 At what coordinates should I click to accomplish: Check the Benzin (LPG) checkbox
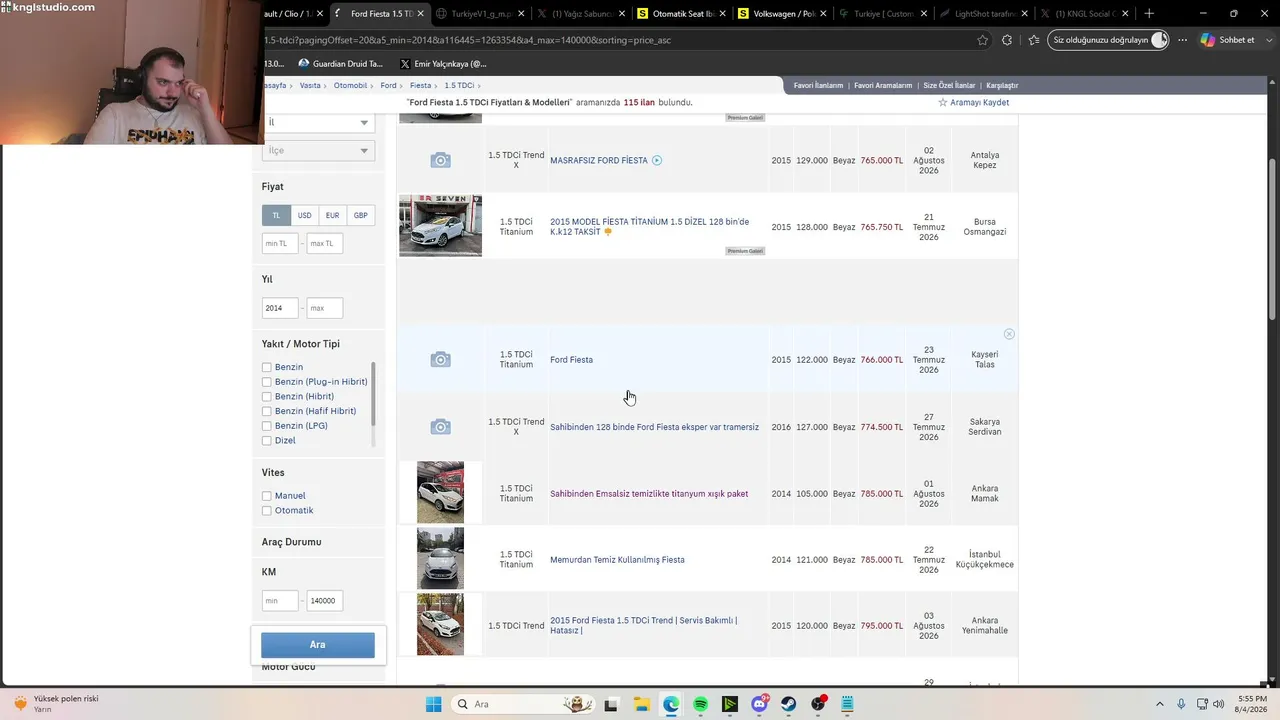coord(267,426)
